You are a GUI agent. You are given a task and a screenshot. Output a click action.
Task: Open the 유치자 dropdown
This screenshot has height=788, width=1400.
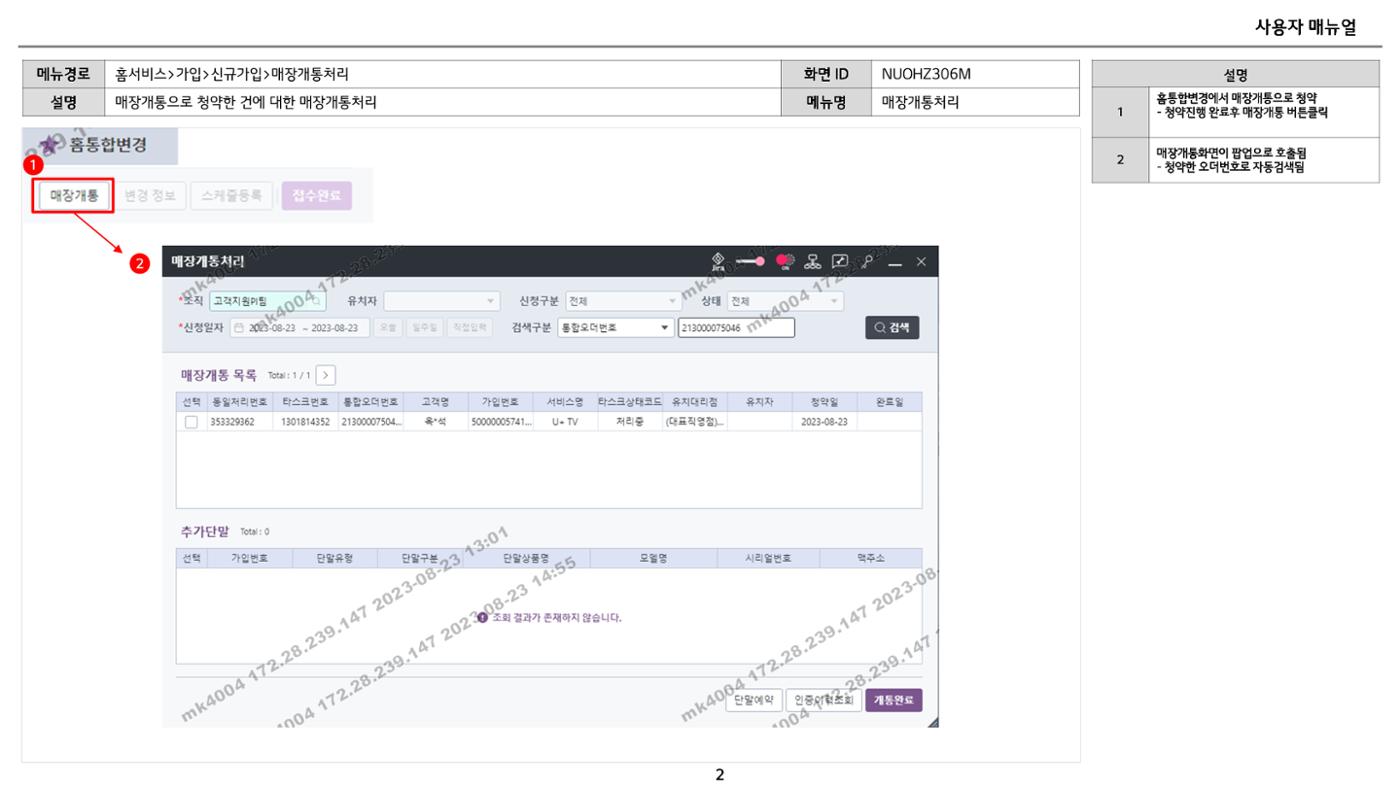click(441, 301)
